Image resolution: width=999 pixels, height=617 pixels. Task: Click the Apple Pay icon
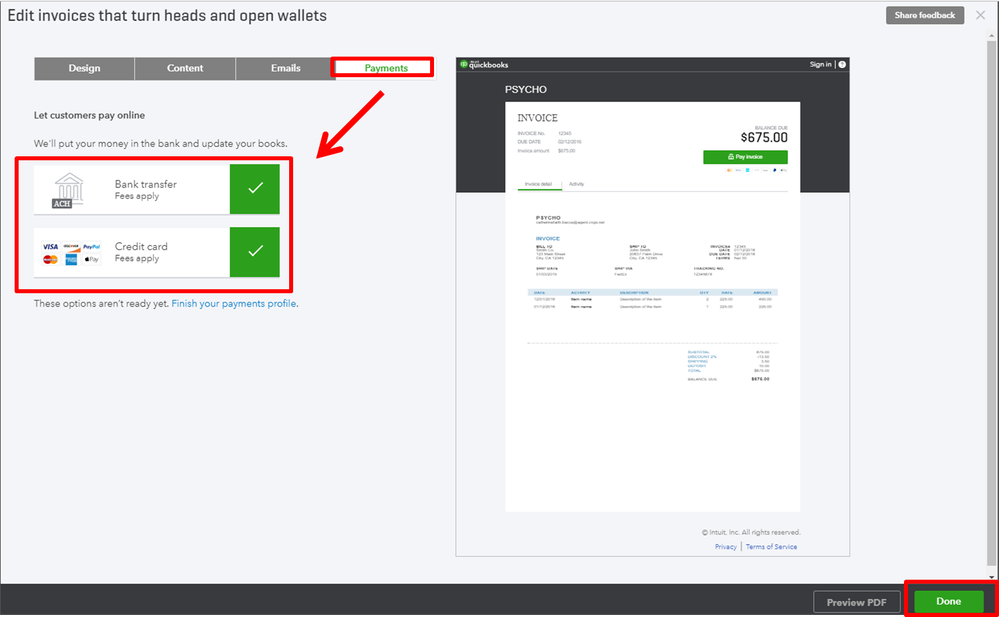(x=91, y=258)
